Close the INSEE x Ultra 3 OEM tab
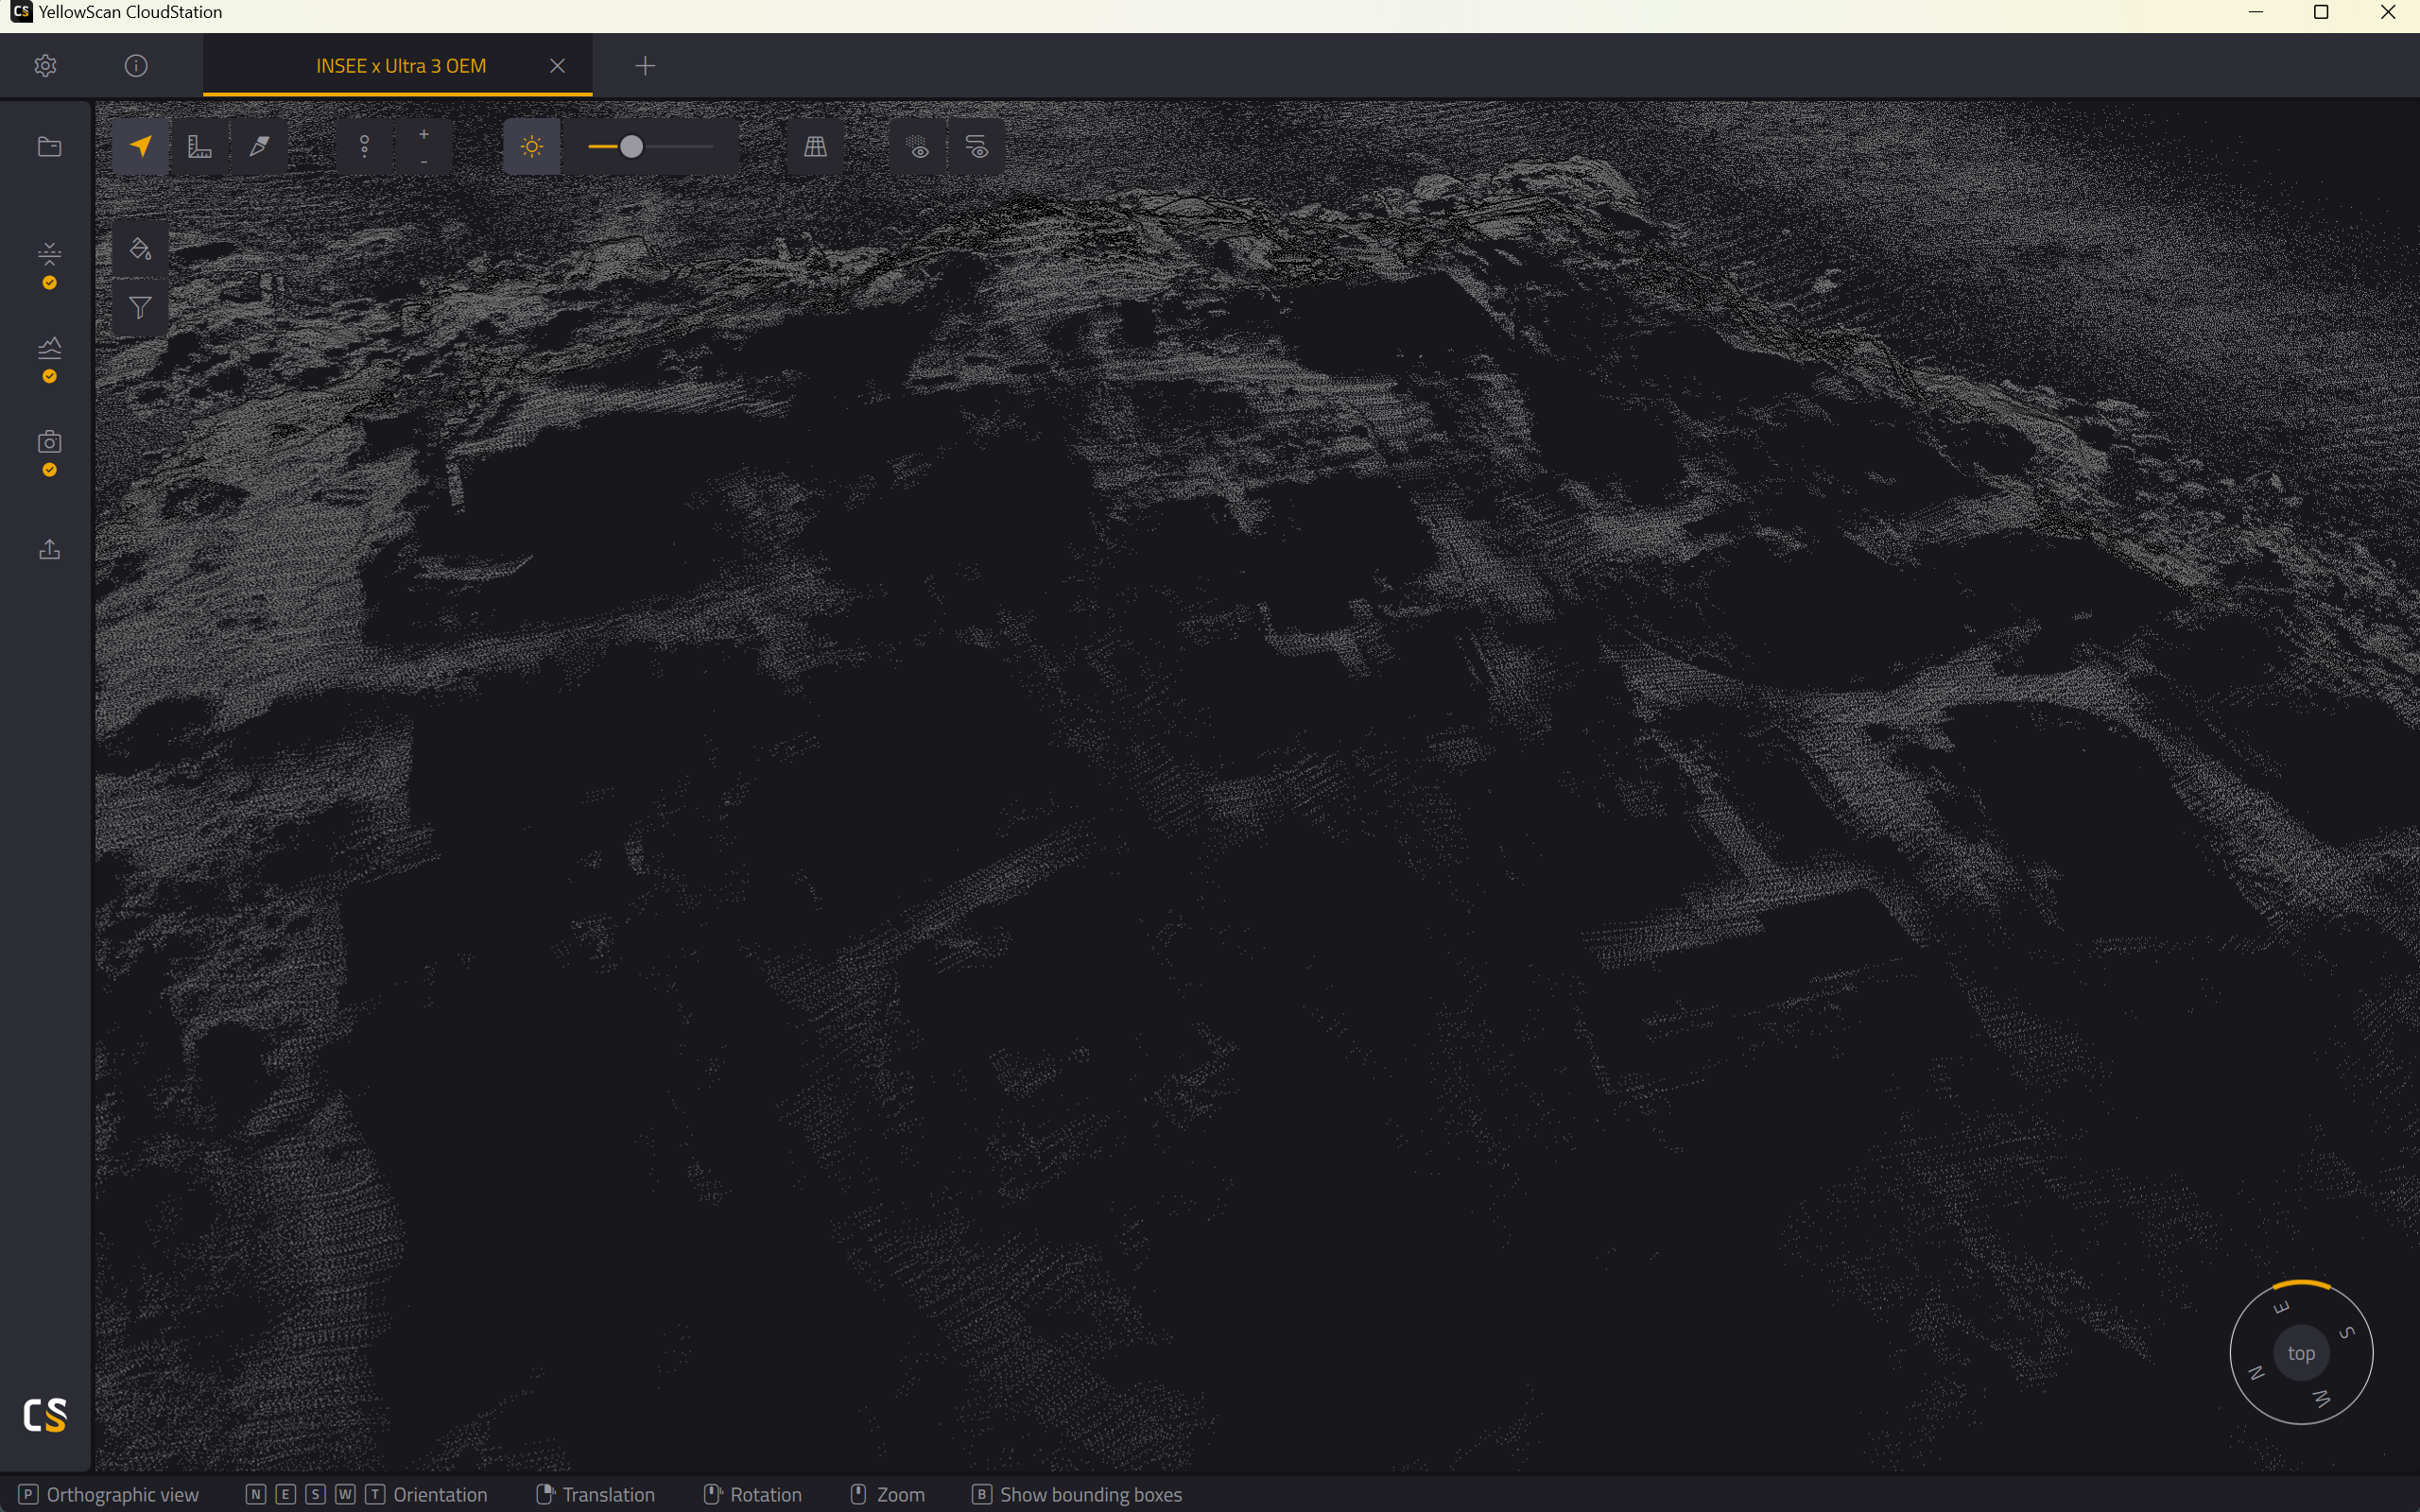This screenshot has width=2420, height=1512. click(x=558, y=66)
